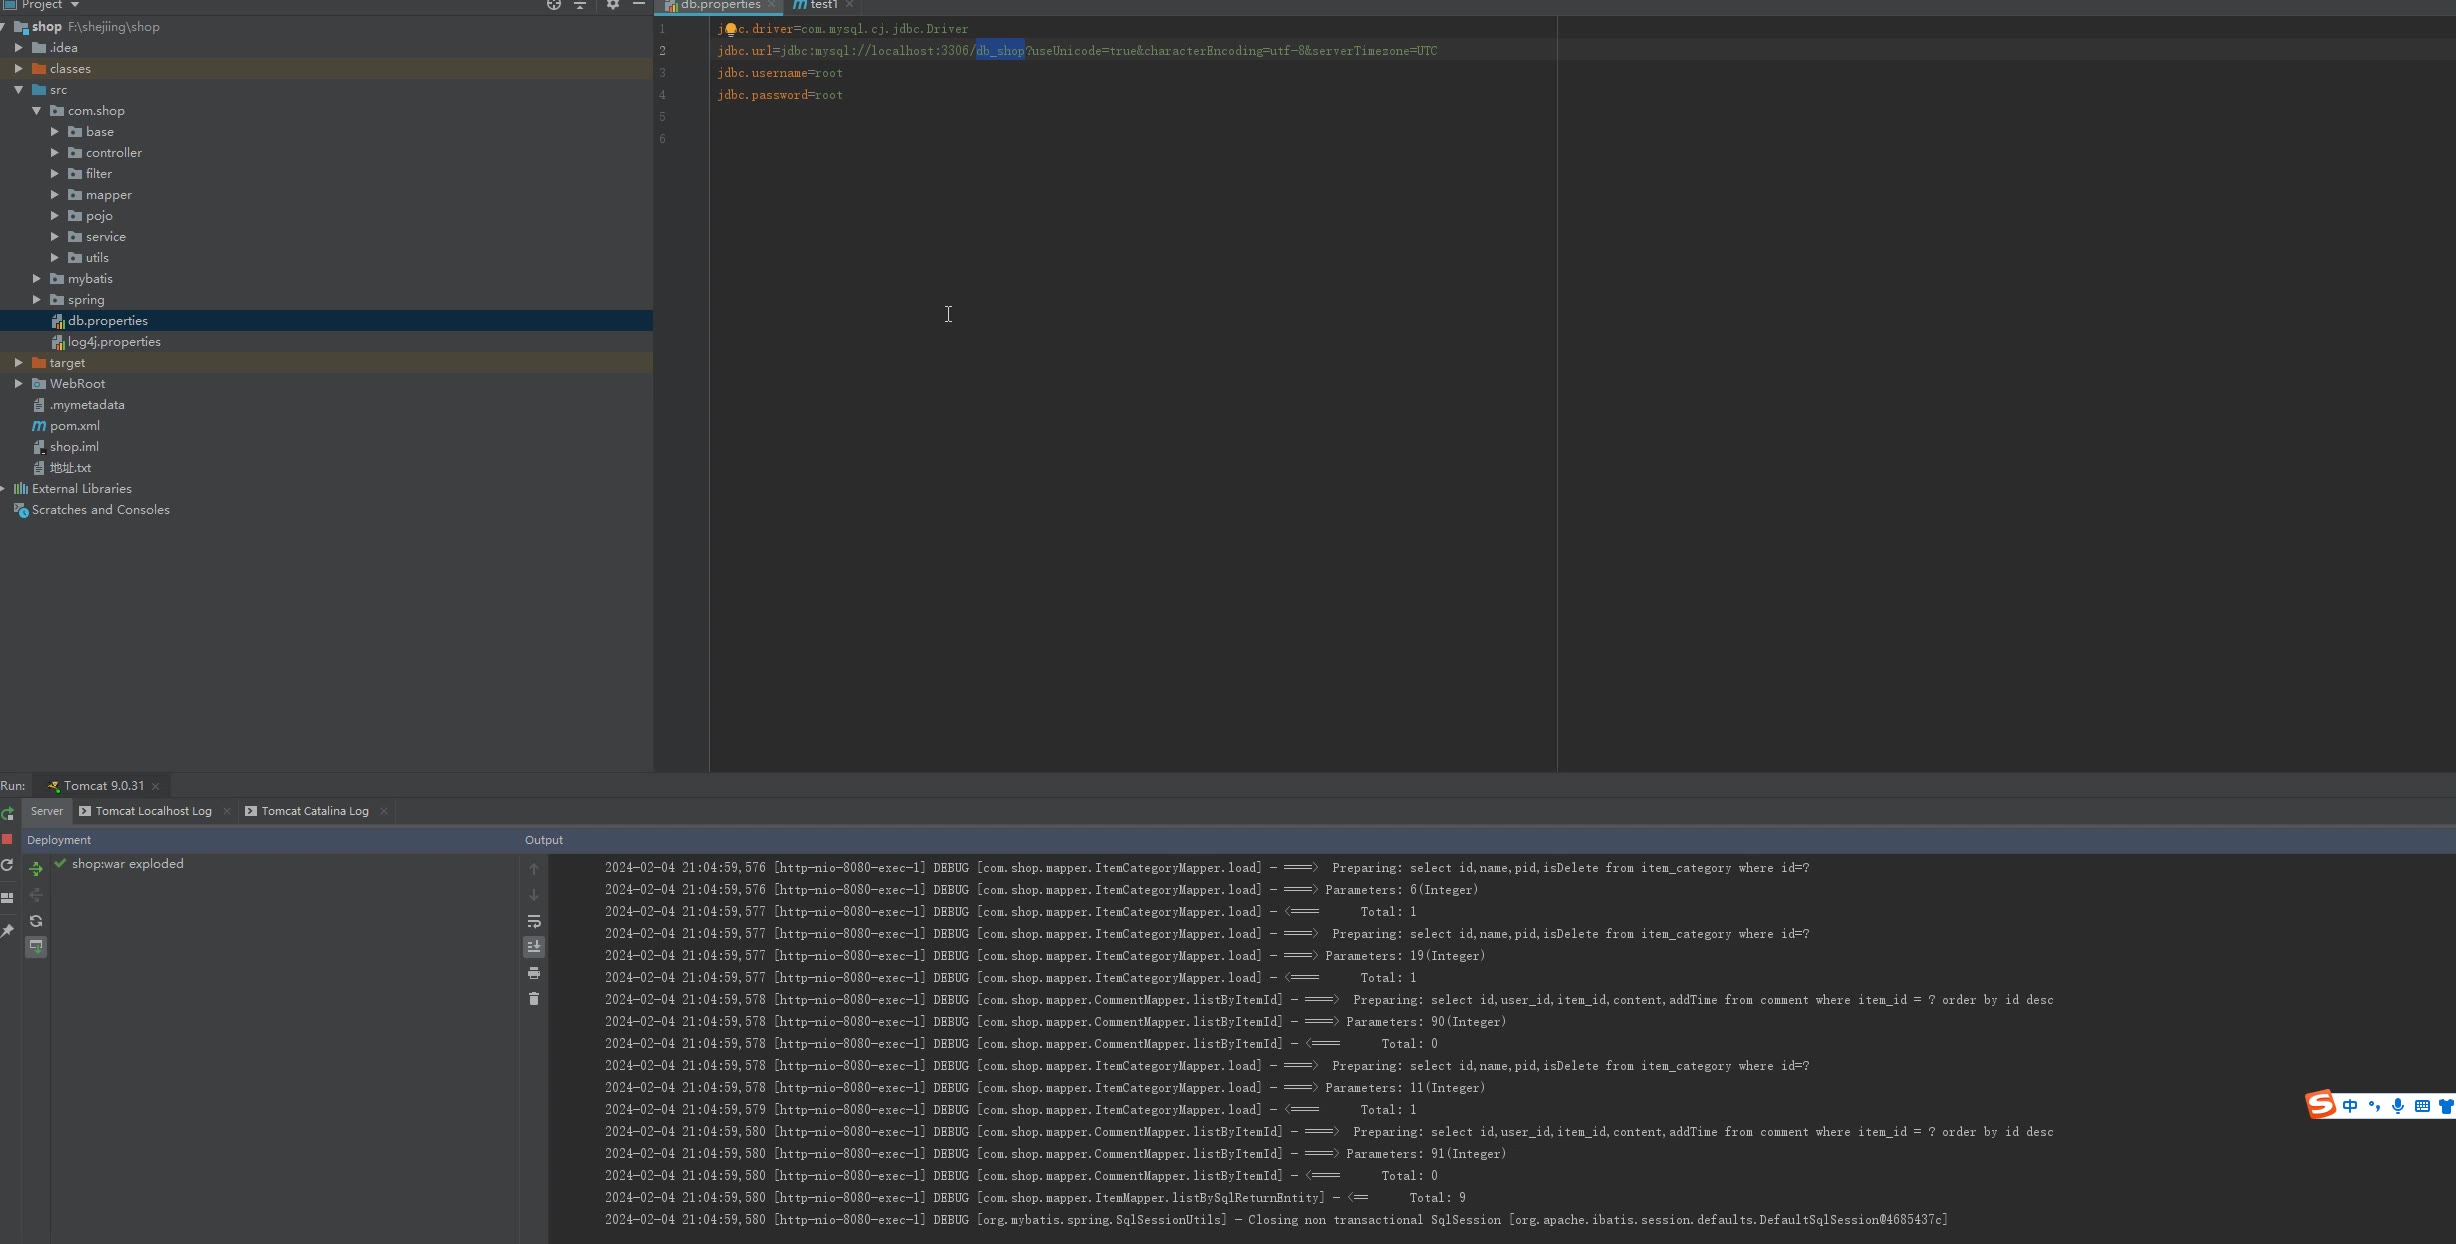
Task: Open the Project view dropdown
Action: 74,5
